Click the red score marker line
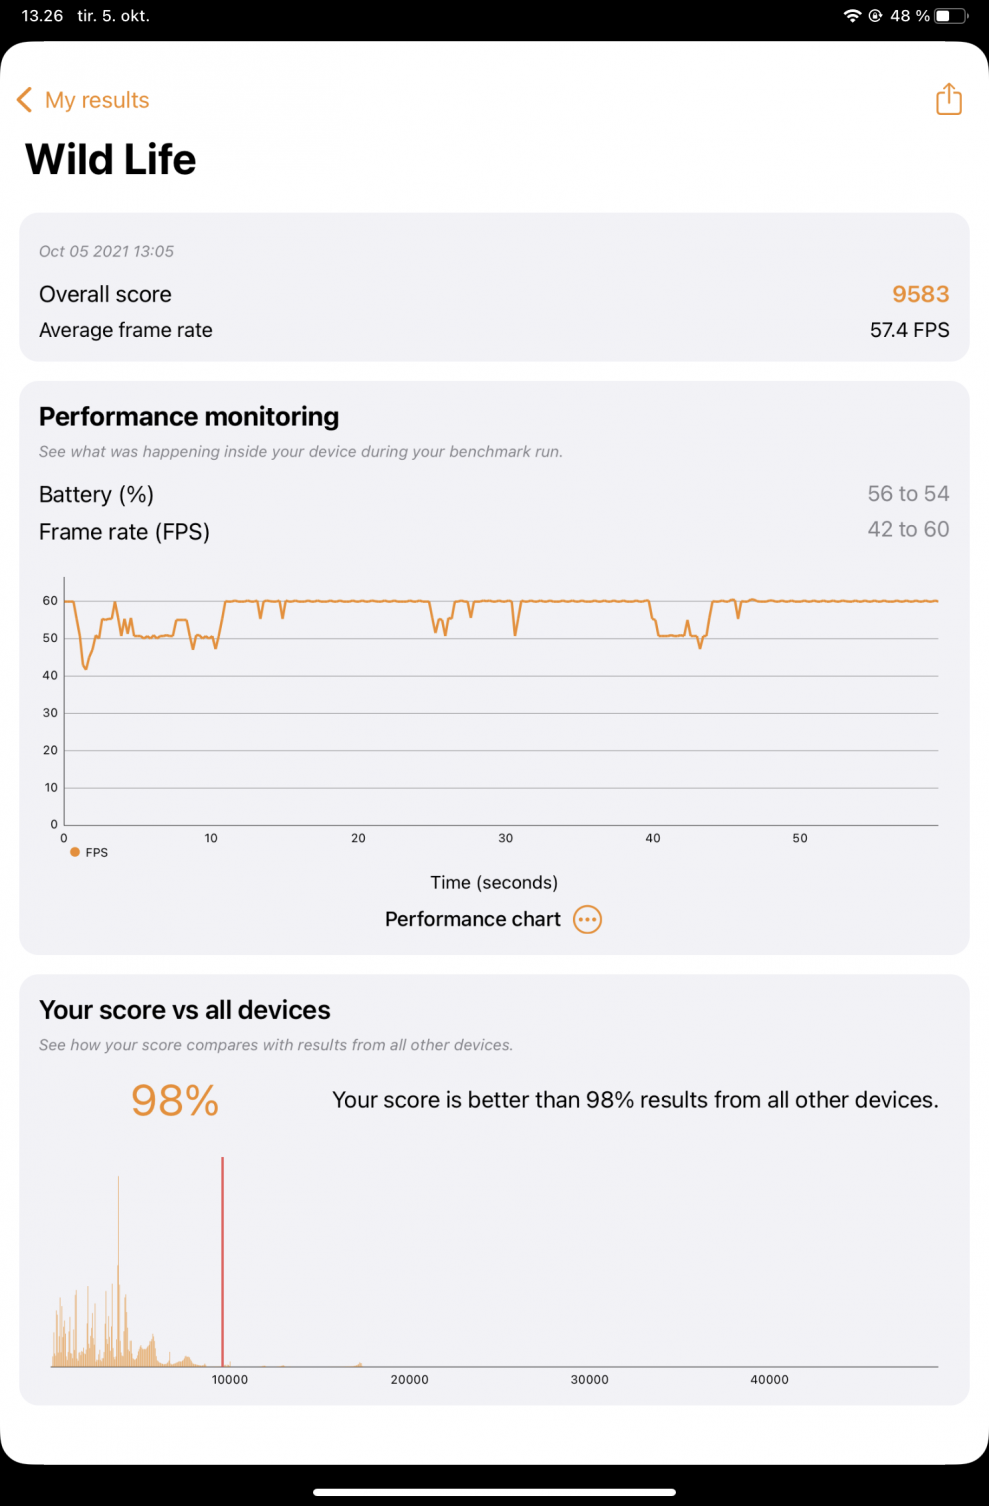 coord(222,1260)
